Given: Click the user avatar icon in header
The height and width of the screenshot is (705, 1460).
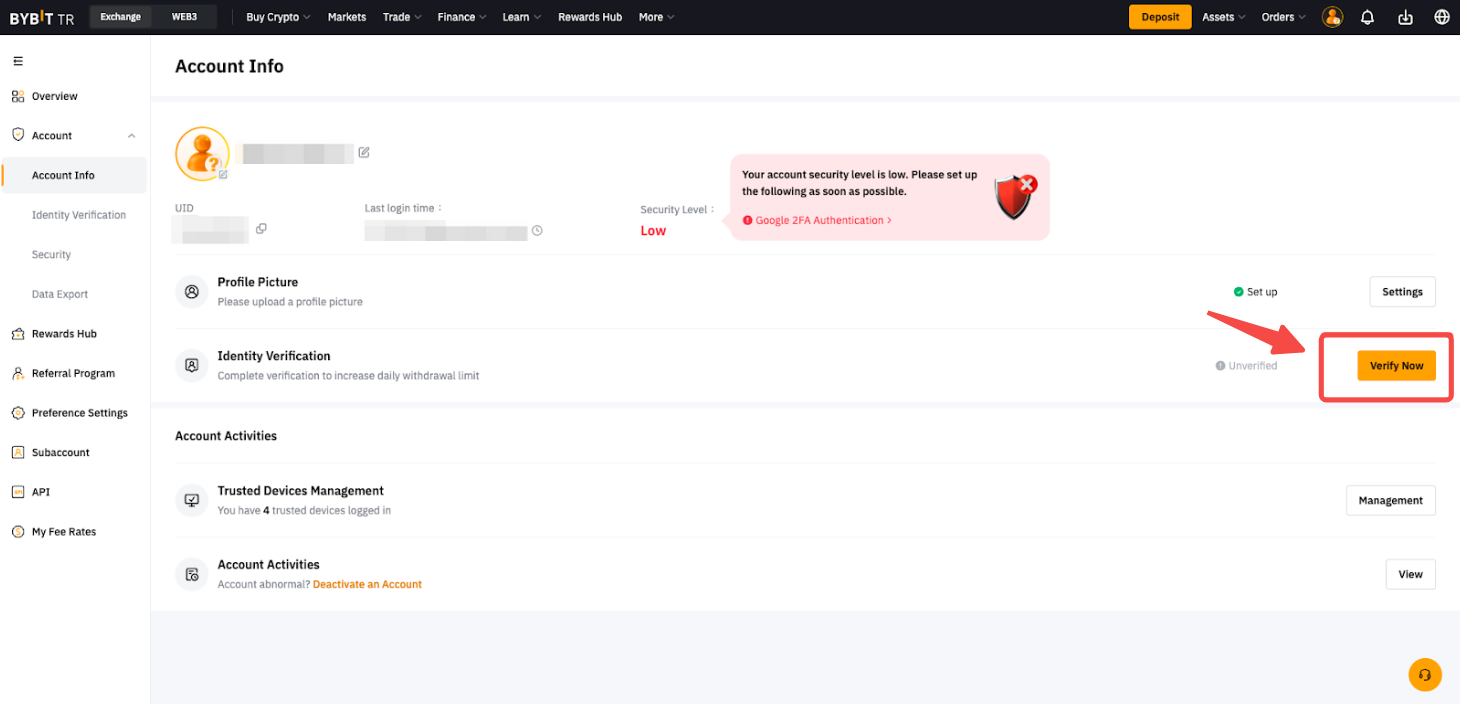Looking at the screenshot, I should (x=1332, y=17).
